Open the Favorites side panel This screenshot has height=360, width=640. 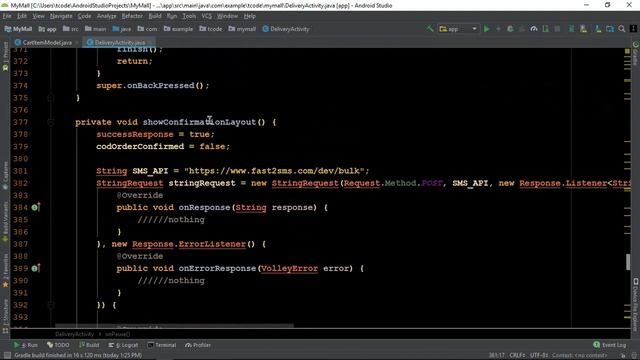click(x=5, y=270)
